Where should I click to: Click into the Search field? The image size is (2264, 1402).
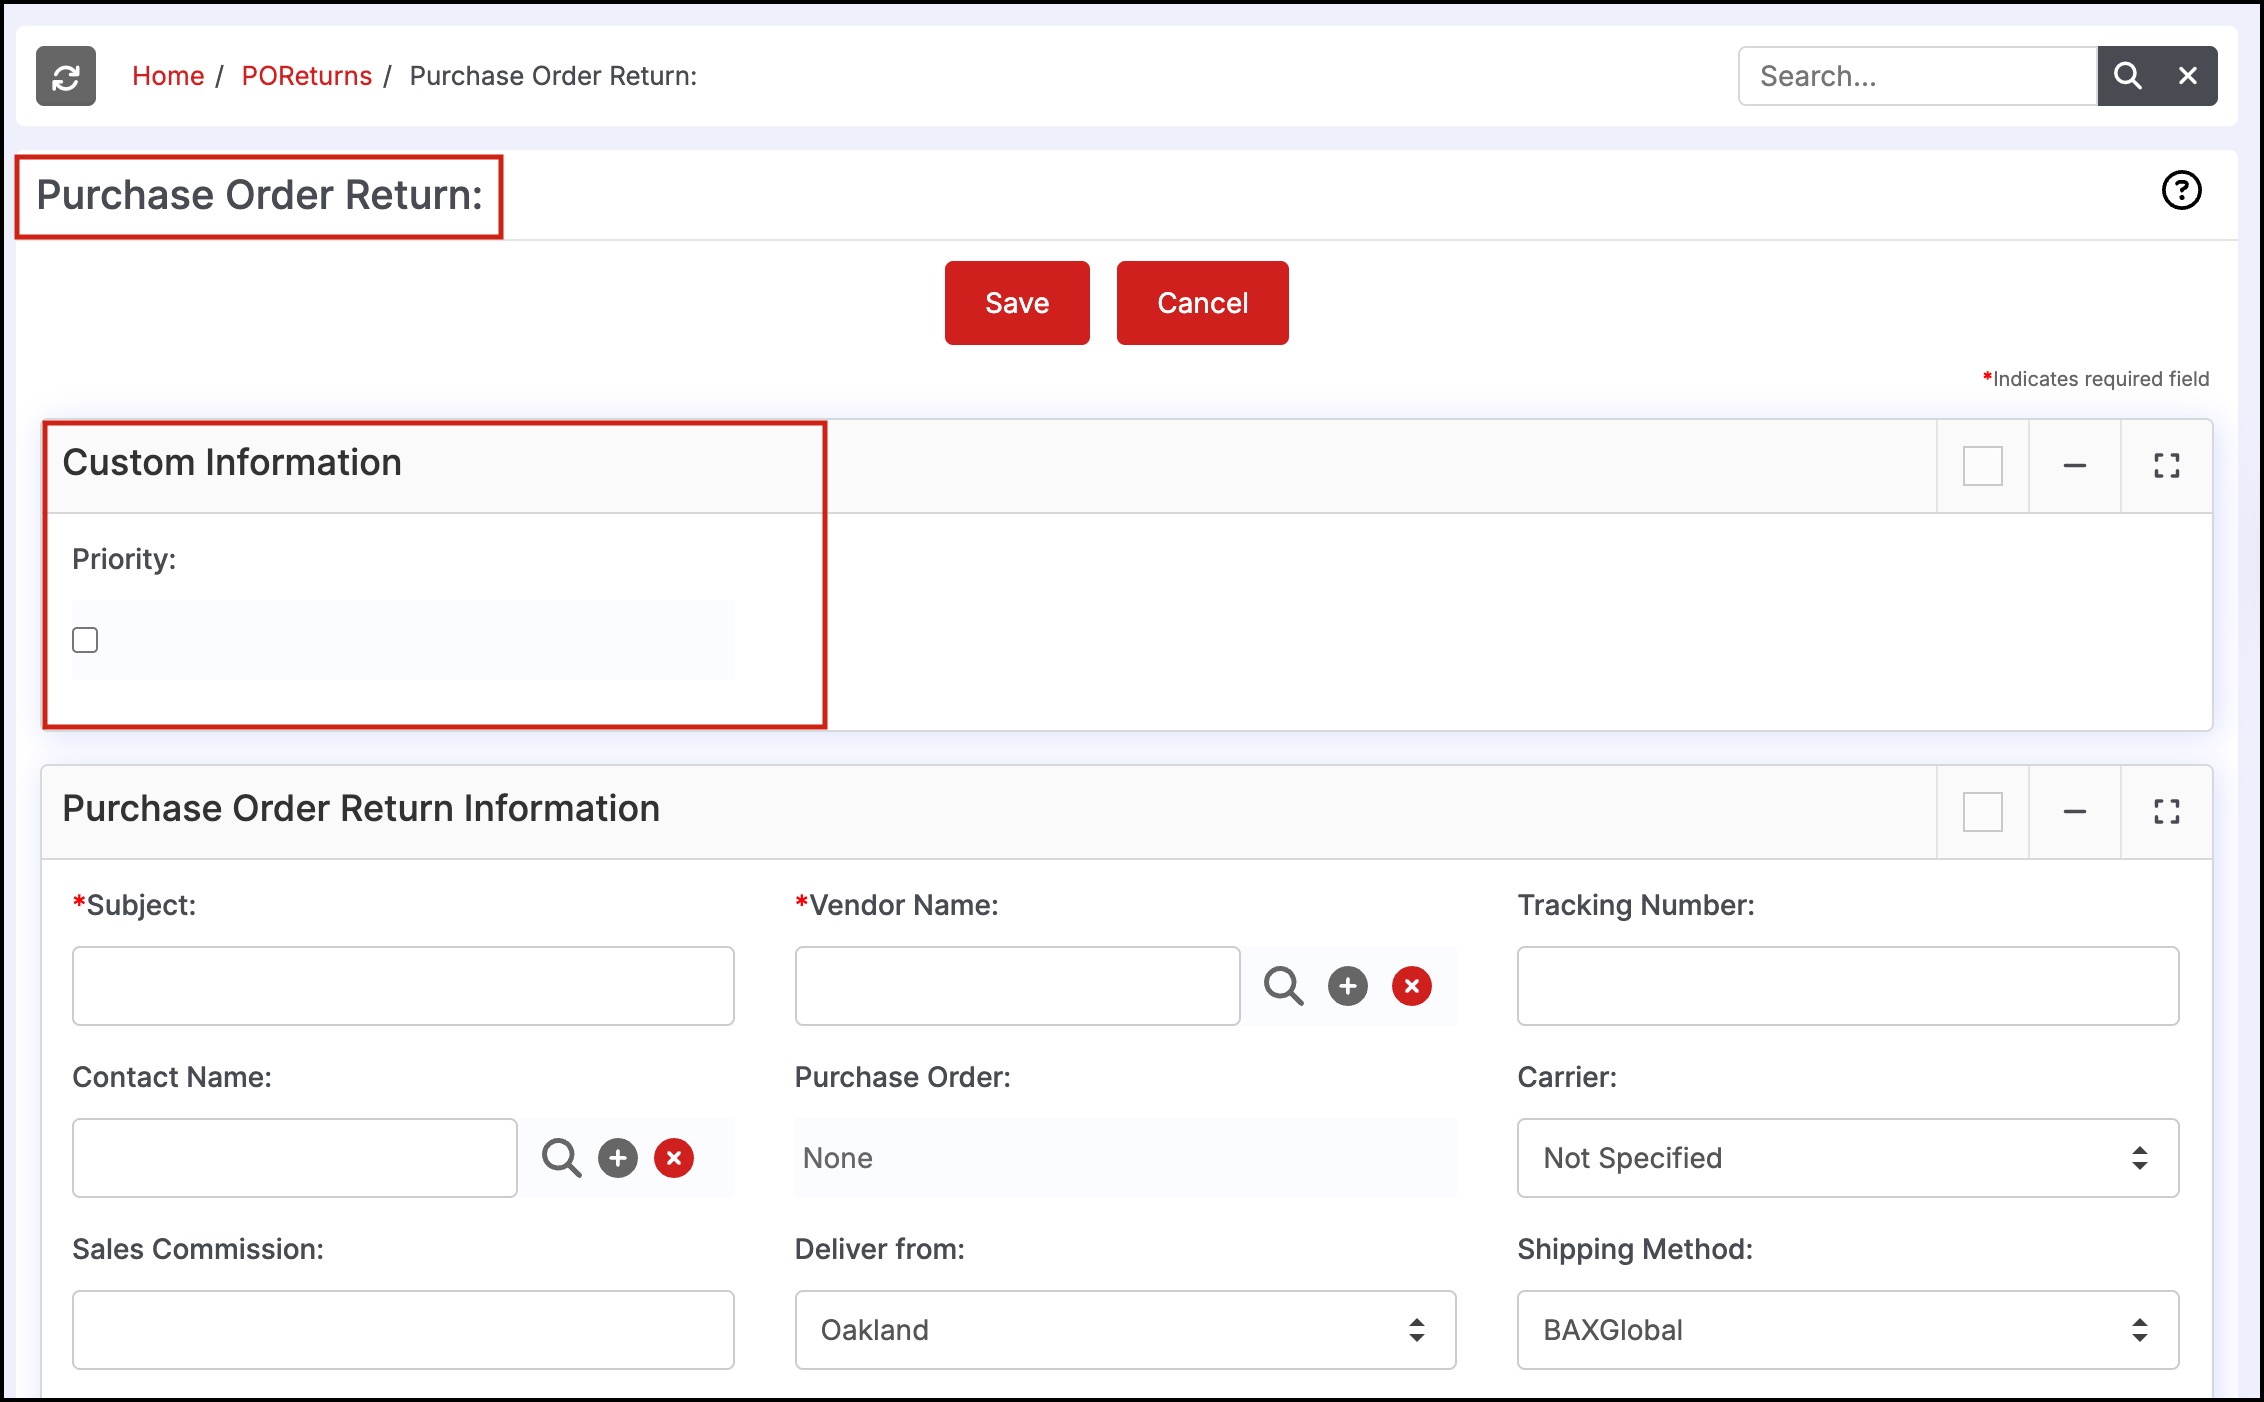(x=1917, y=76)
